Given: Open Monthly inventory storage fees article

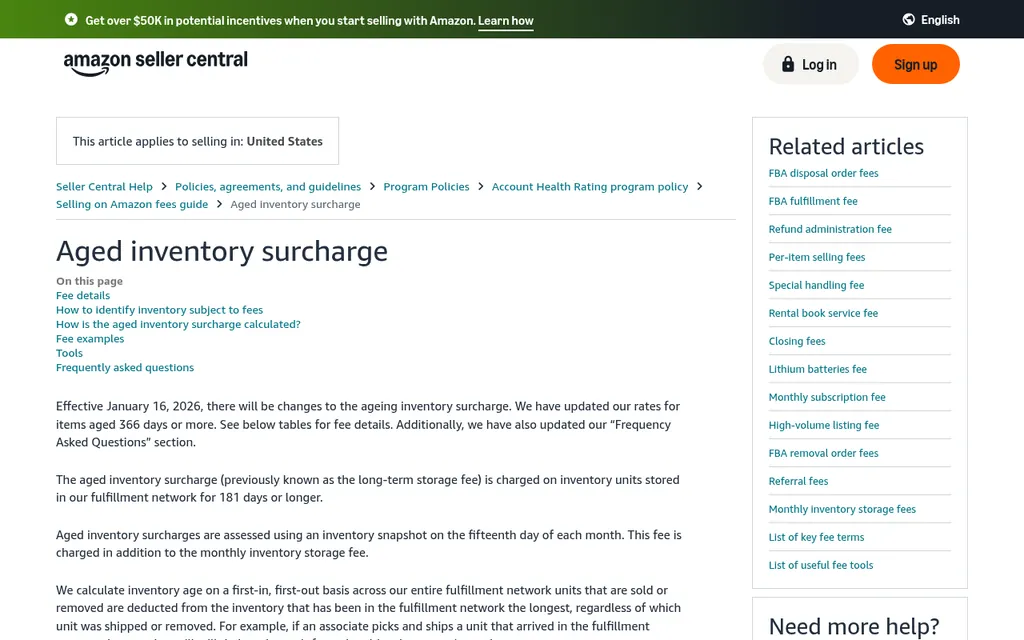Looking at the screenshot, I should click(x=842, y=509).
